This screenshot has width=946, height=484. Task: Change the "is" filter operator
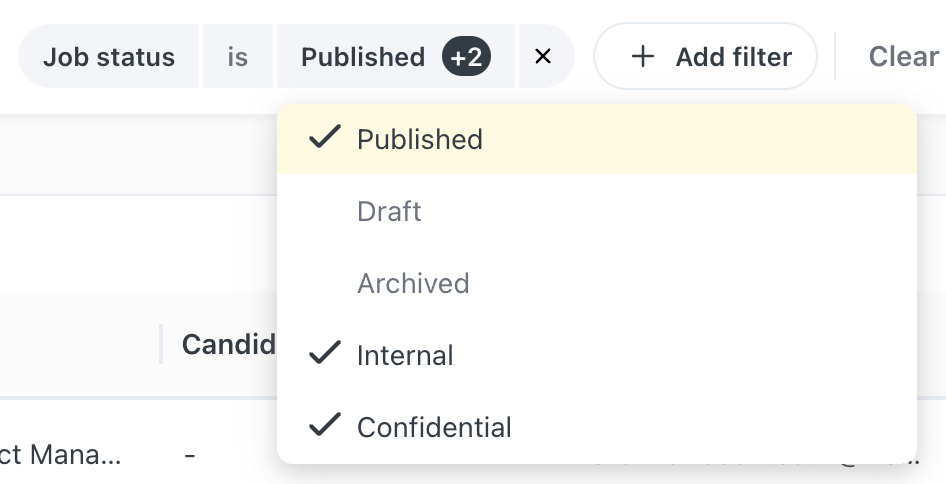237,57
